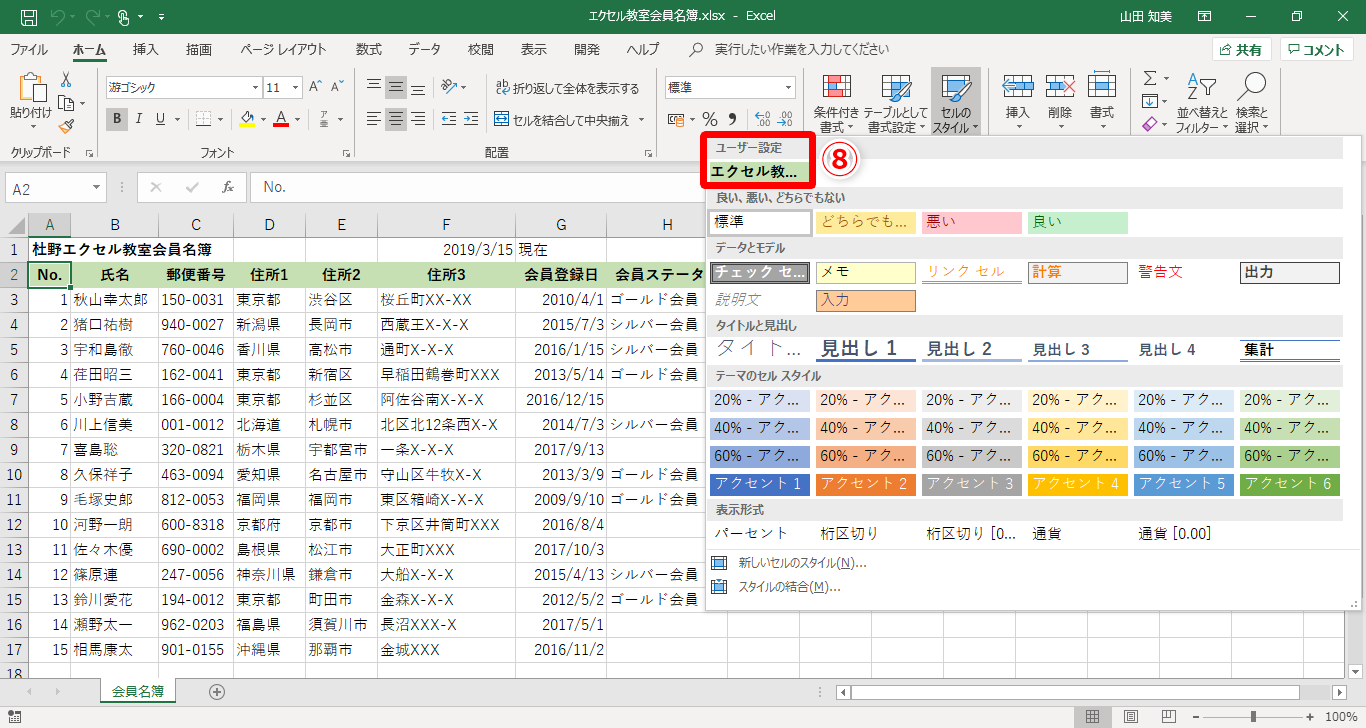Switch to the 数式 ribbon tab
The height and width of the screenshot is (728, 1366).
click(x=369, y=49)
